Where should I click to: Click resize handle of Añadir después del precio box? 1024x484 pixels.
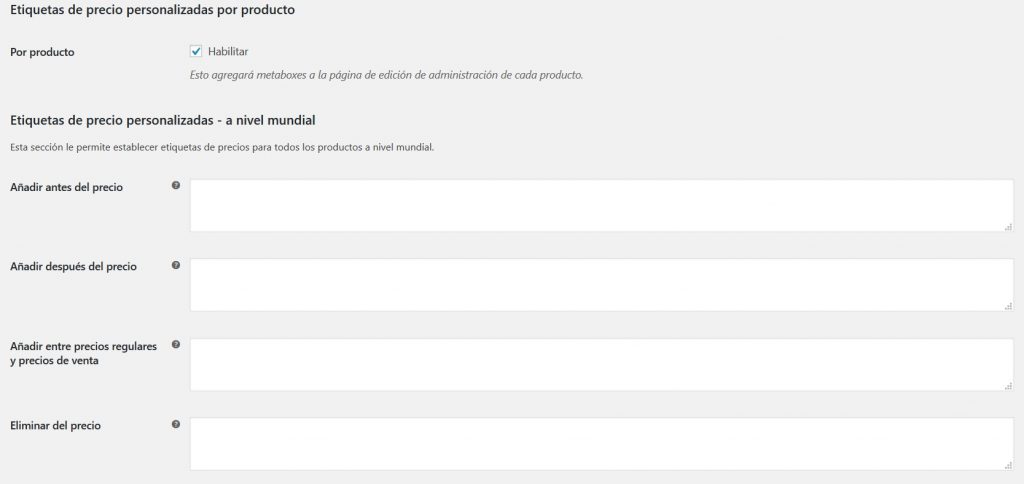coord(1008,306)
